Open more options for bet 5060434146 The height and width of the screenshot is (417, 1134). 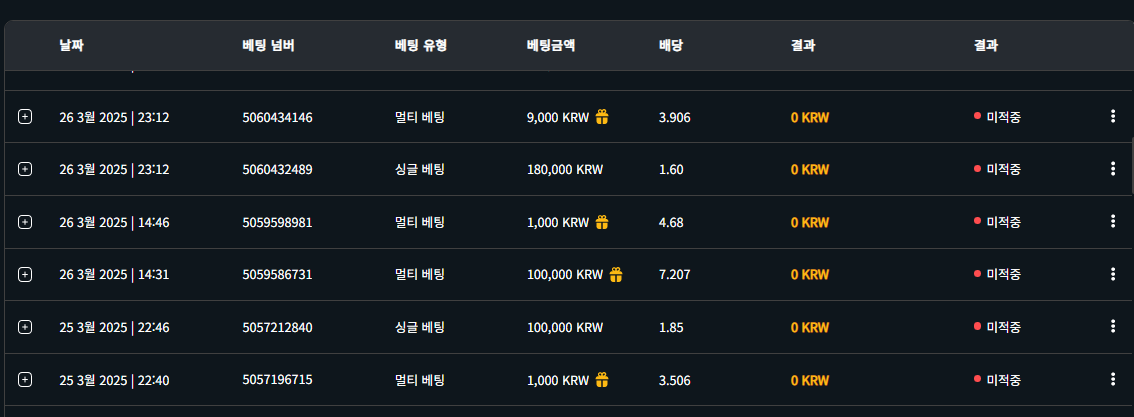pos(1112,117)
